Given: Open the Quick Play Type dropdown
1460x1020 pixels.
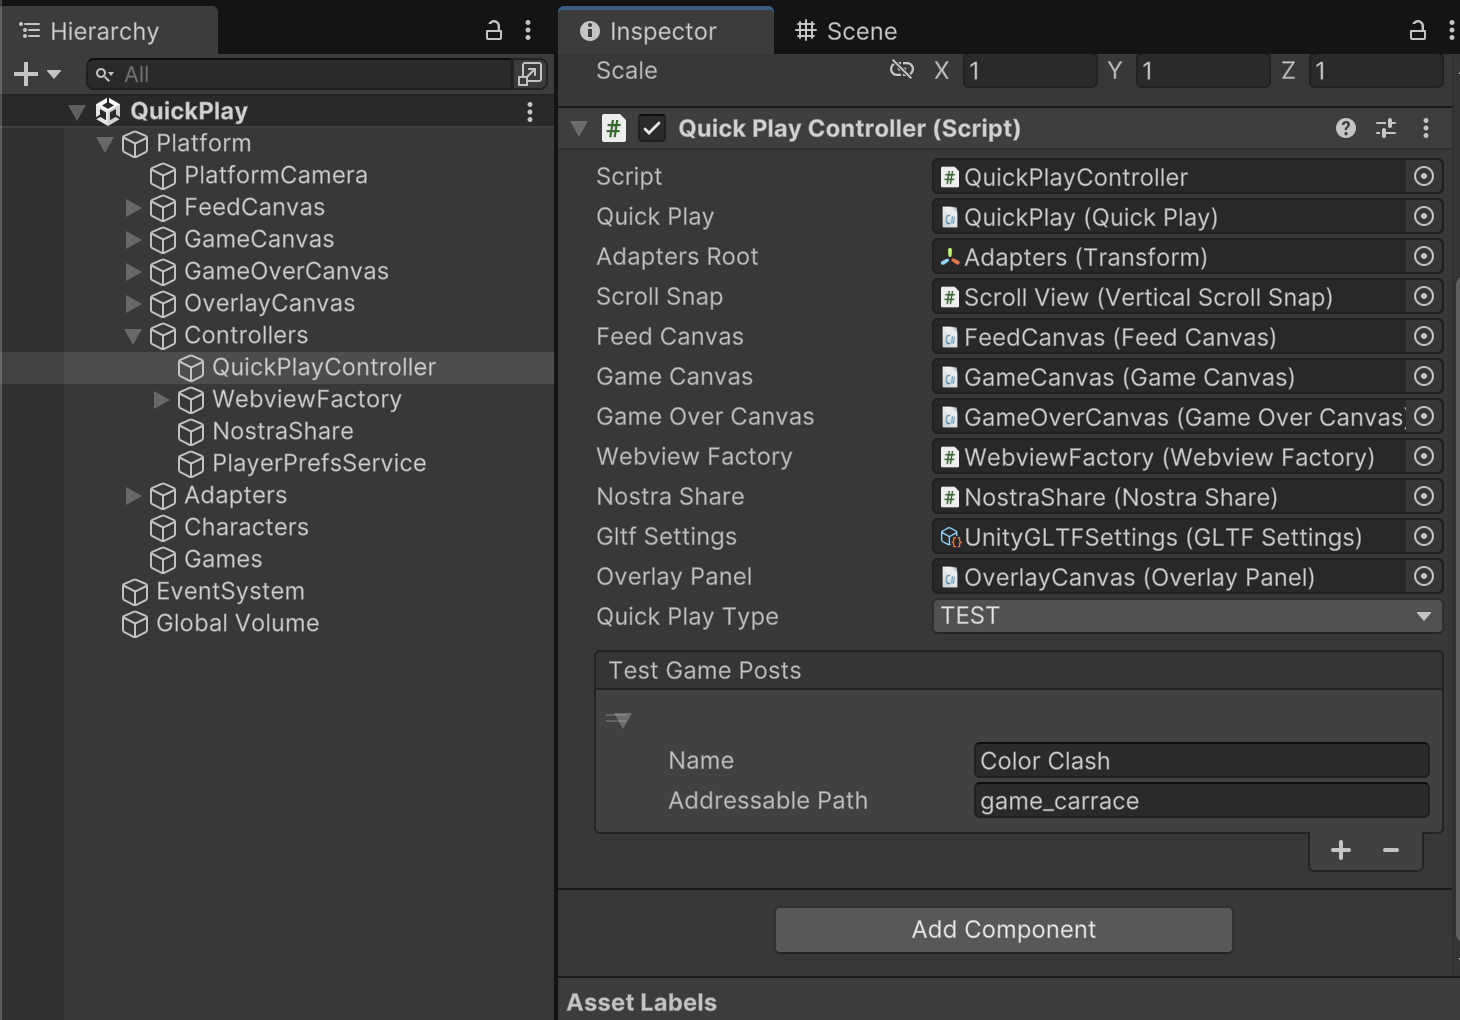Looking at the screenshot, I should coord(1187,616).
